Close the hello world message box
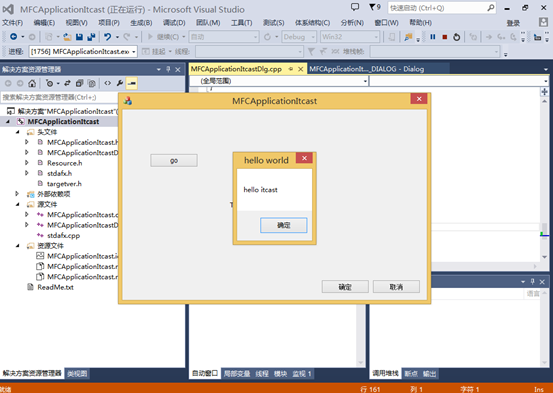 304,158
